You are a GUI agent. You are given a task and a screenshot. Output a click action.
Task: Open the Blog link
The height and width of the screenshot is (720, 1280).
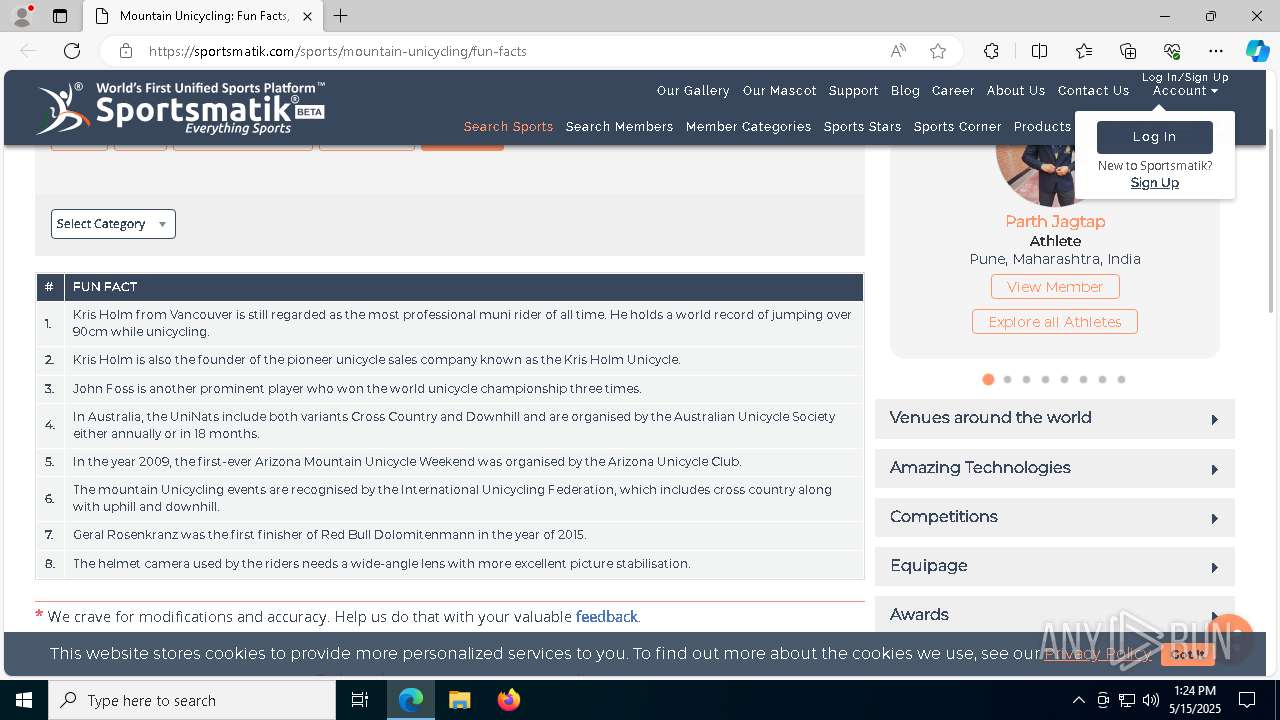(x=905, y=91)
